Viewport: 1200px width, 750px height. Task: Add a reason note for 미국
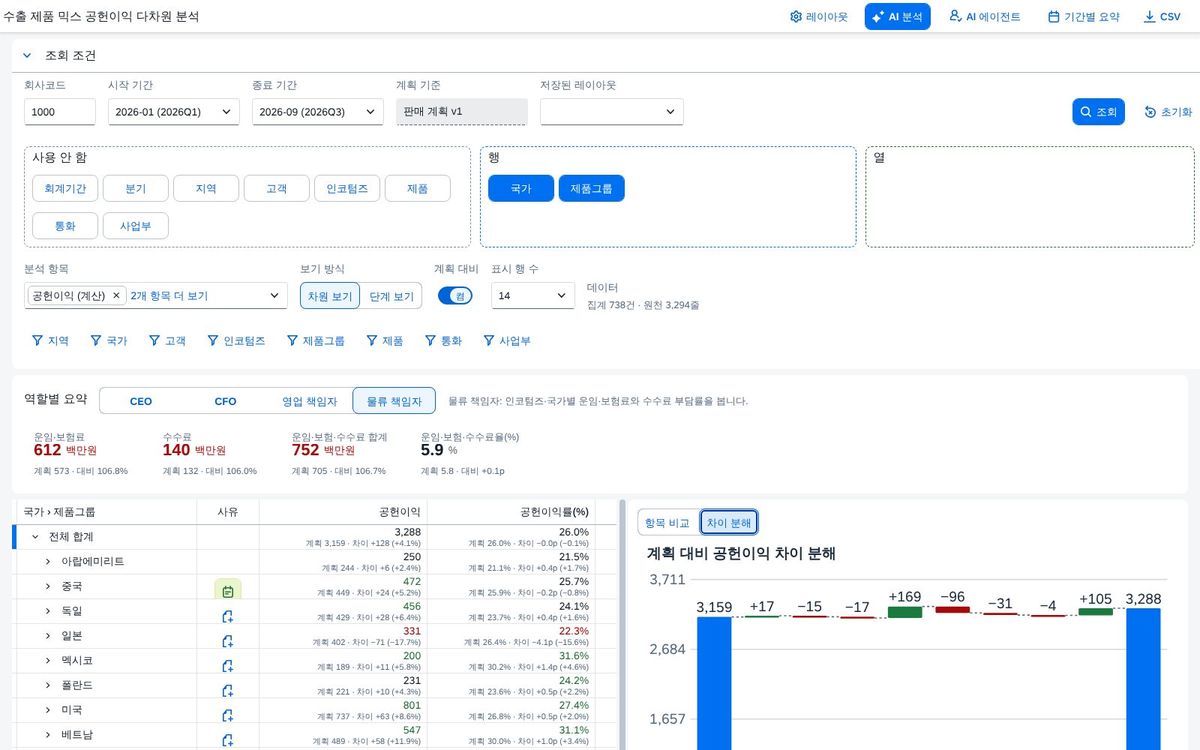228,716
